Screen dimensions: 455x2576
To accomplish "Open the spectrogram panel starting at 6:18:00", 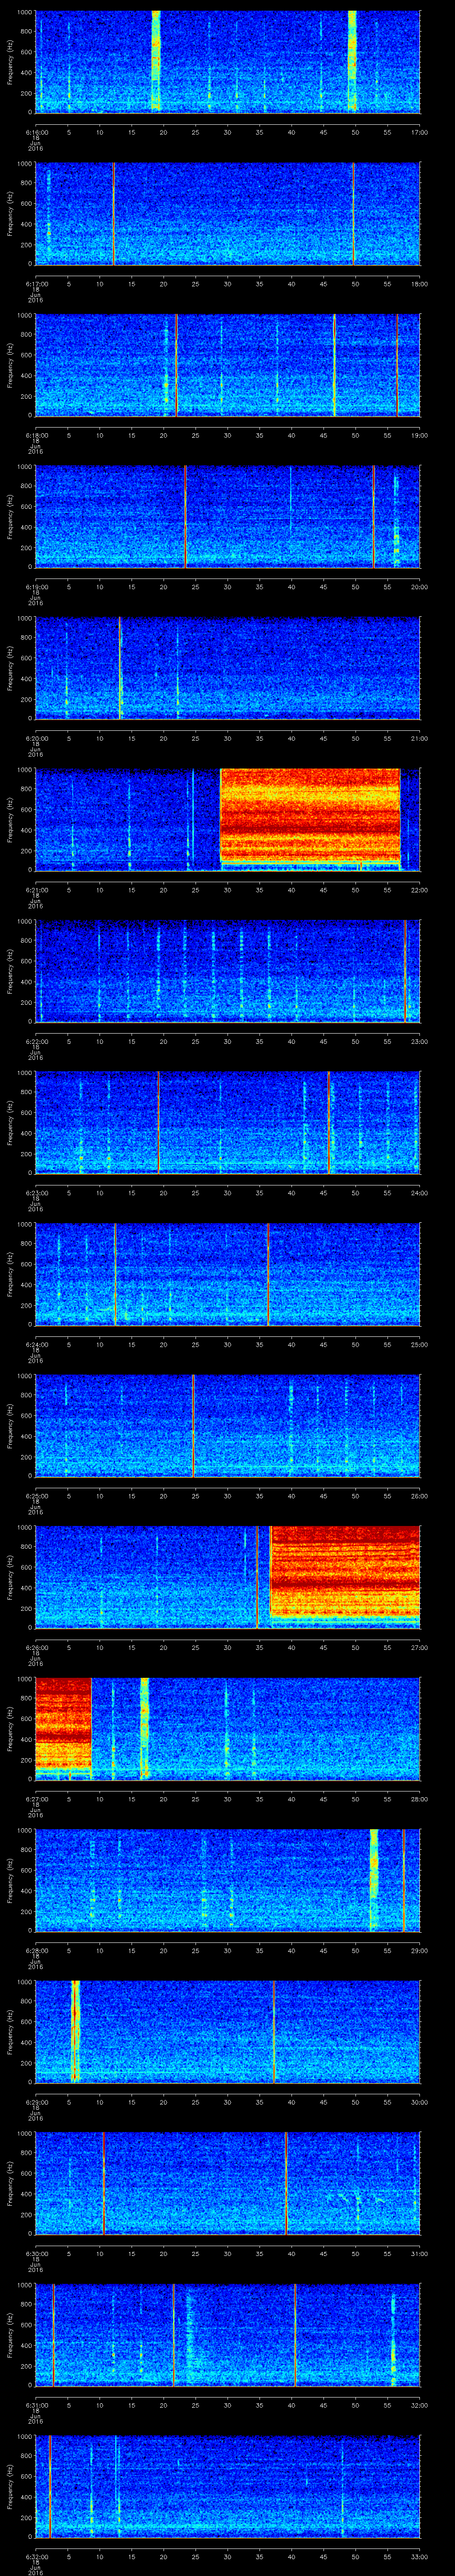I will 228,364.
